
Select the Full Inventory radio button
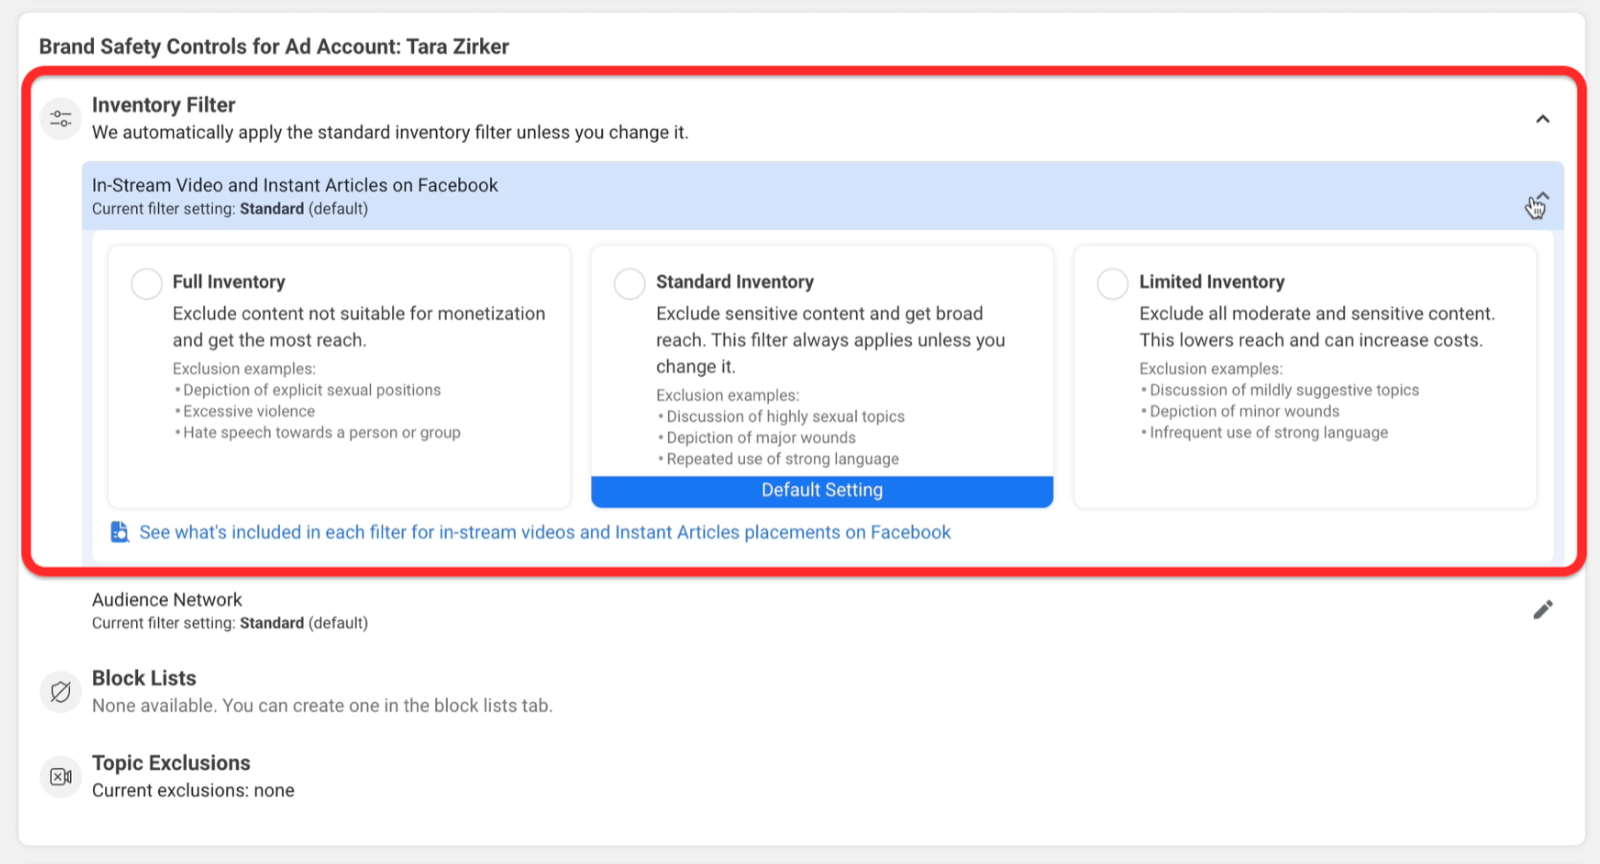[147, 284]
